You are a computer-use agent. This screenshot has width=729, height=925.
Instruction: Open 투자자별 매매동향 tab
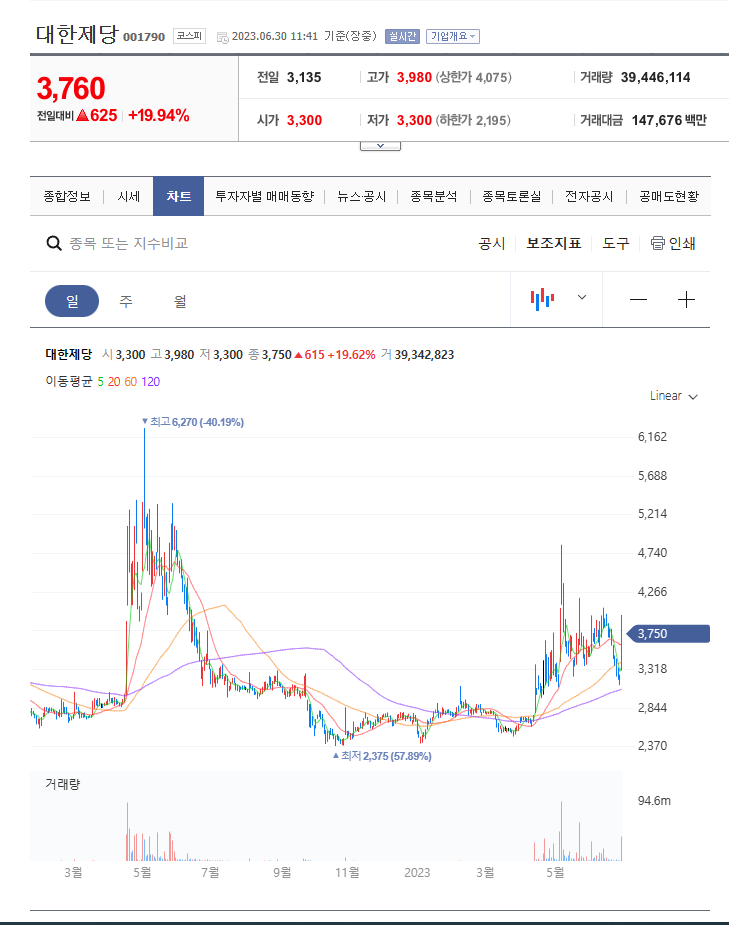point(264,196)
